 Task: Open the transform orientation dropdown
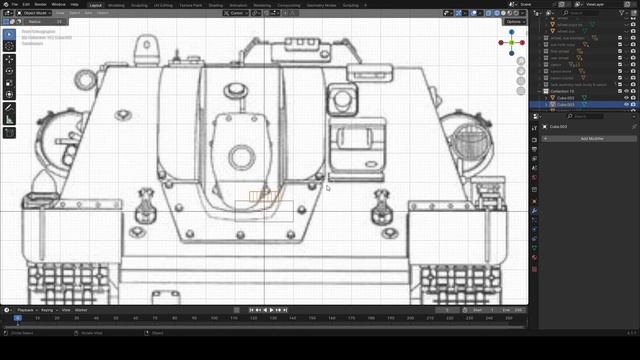236,13
